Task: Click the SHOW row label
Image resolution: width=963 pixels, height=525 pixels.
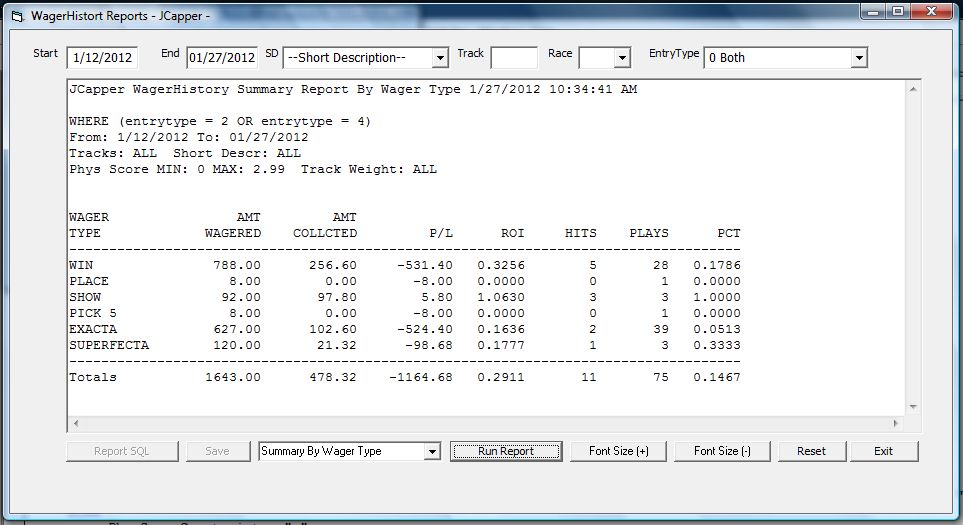Action: click(x=85, y=297)
